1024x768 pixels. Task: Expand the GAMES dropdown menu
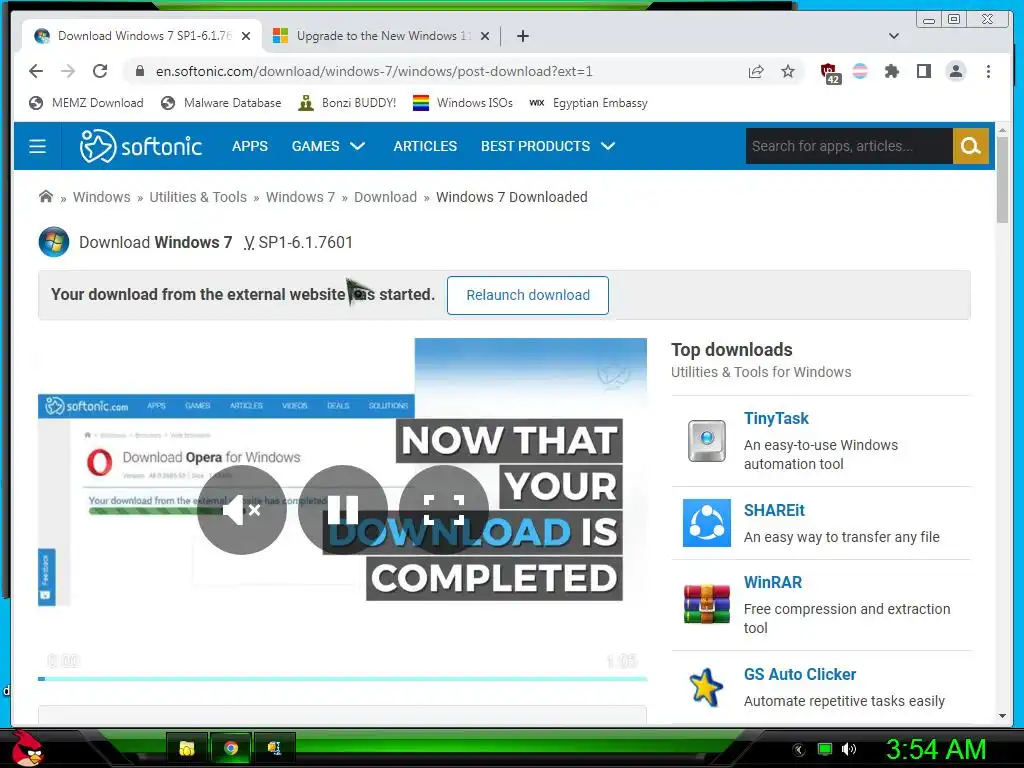pyautogui.click(x=328, y=146)
